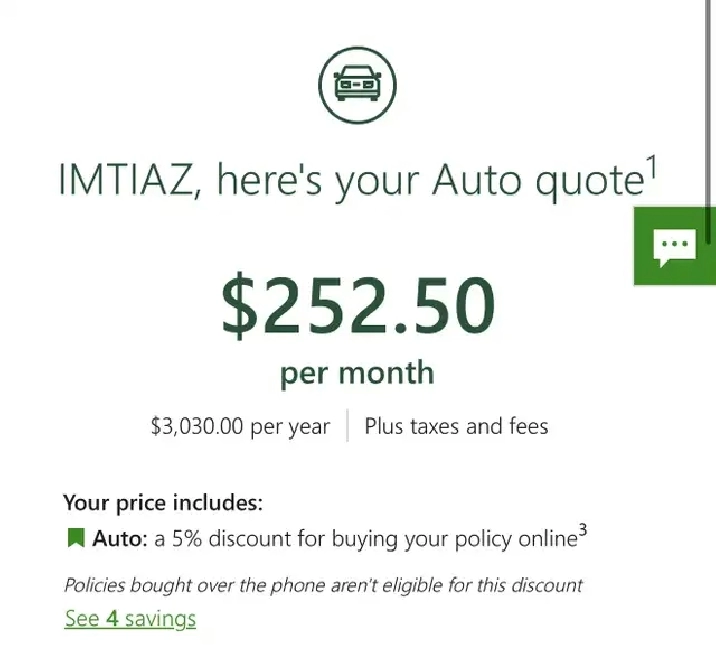Click the "Plus taxes and fees" text
This screenshot has height=672, width=716.
pos(456,426)
